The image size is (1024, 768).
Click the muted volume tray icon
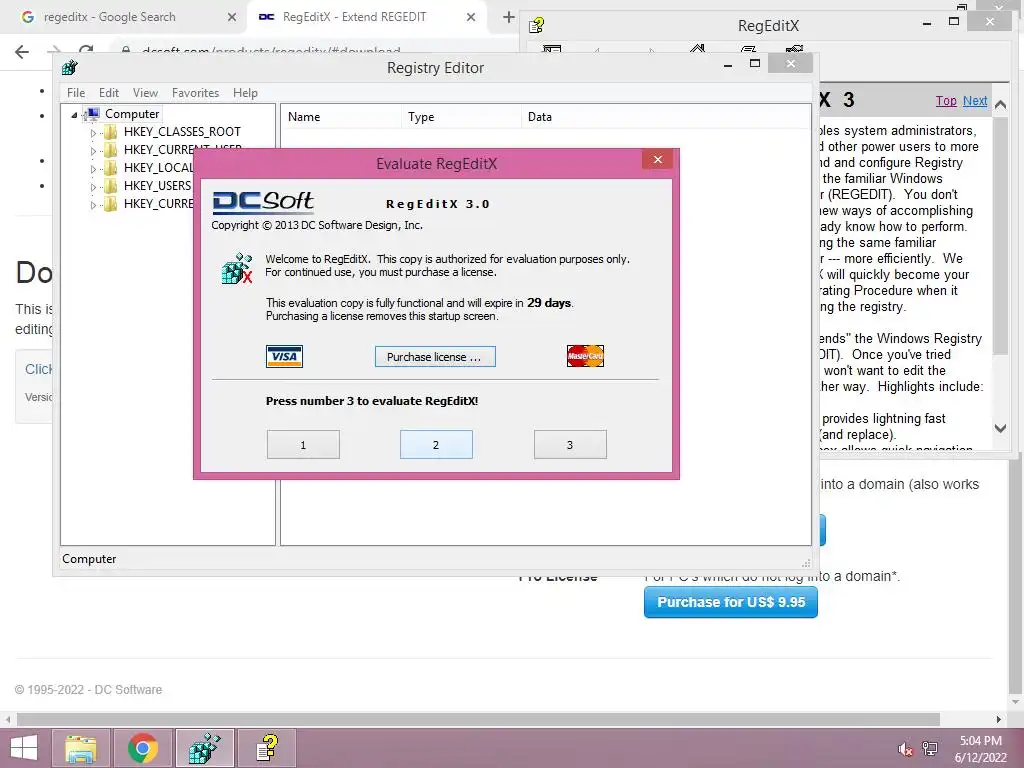(x=905, y=749)
